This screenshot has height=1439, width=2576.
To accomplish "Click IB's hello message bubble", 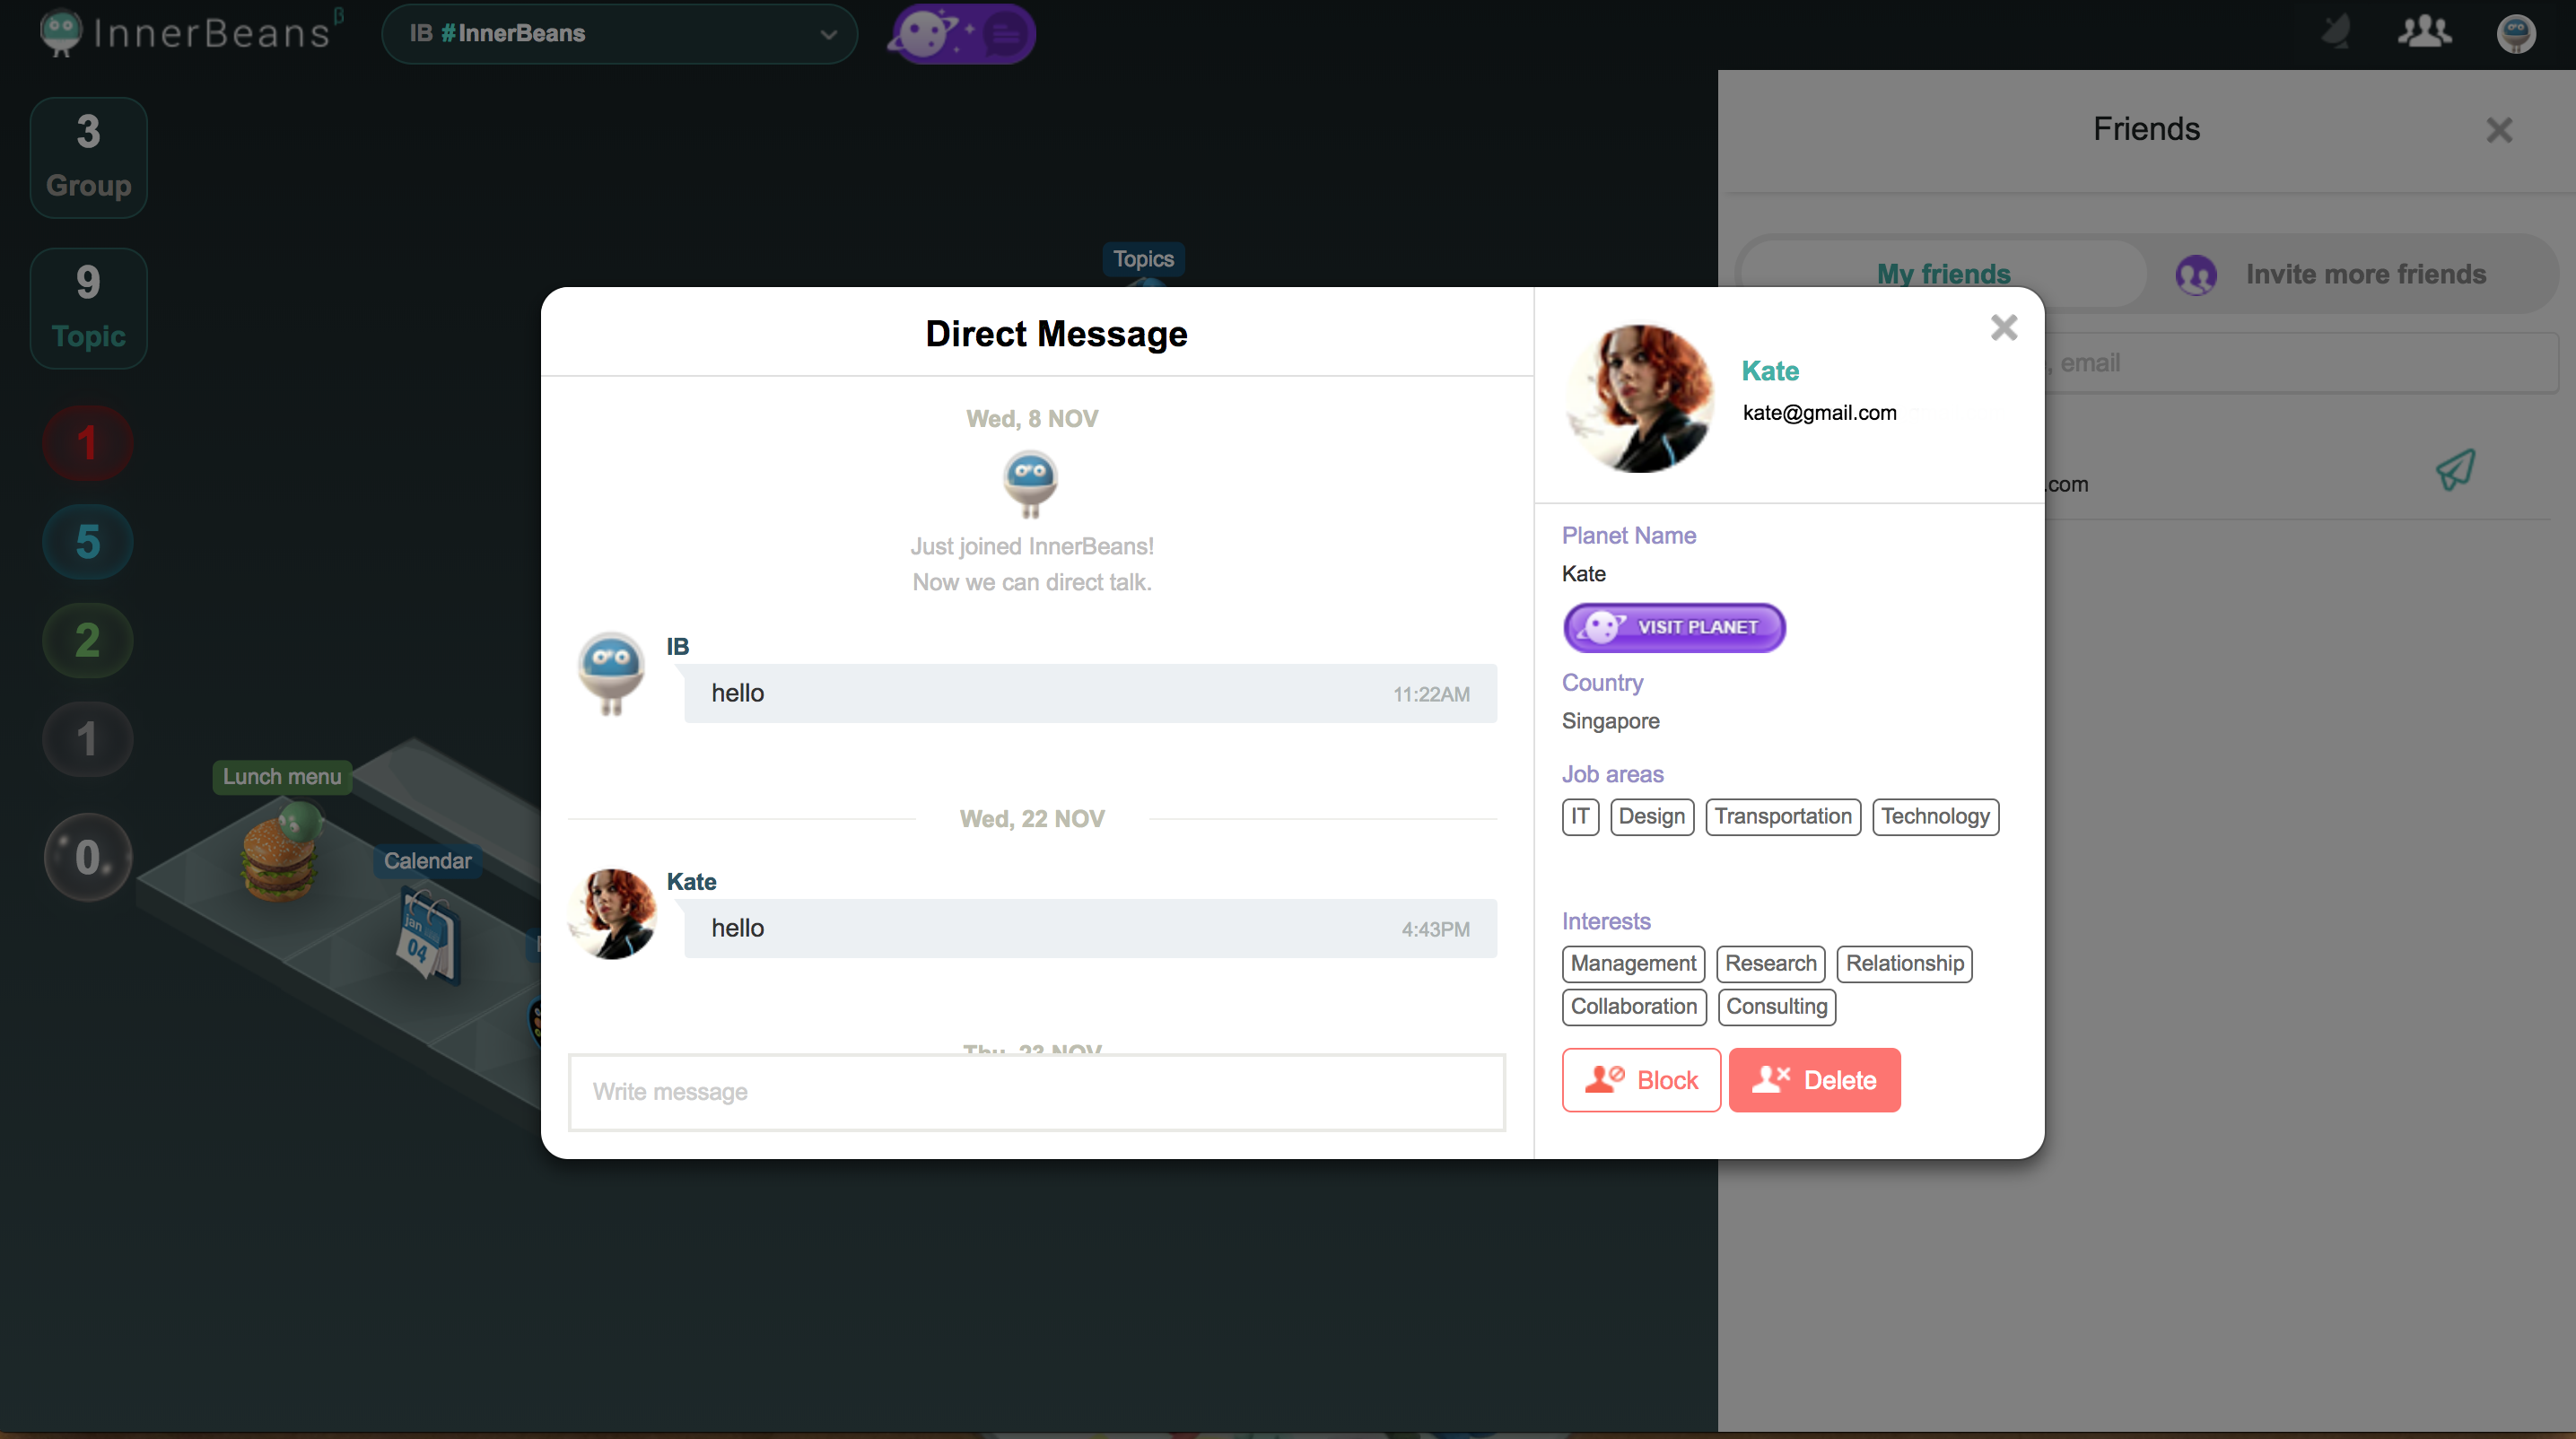I will 1090,693.
